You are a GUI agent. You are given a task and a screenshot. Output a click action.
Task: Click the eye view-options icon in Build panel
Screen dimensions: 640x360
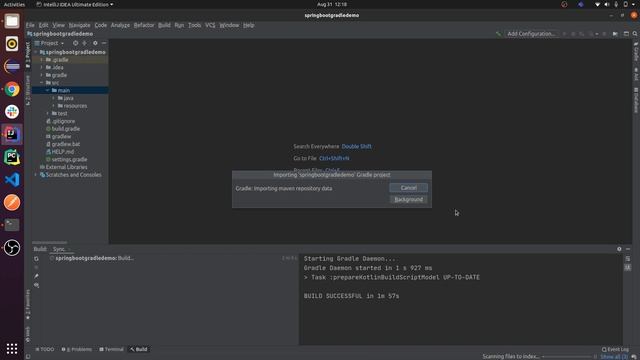coord(36,285)
